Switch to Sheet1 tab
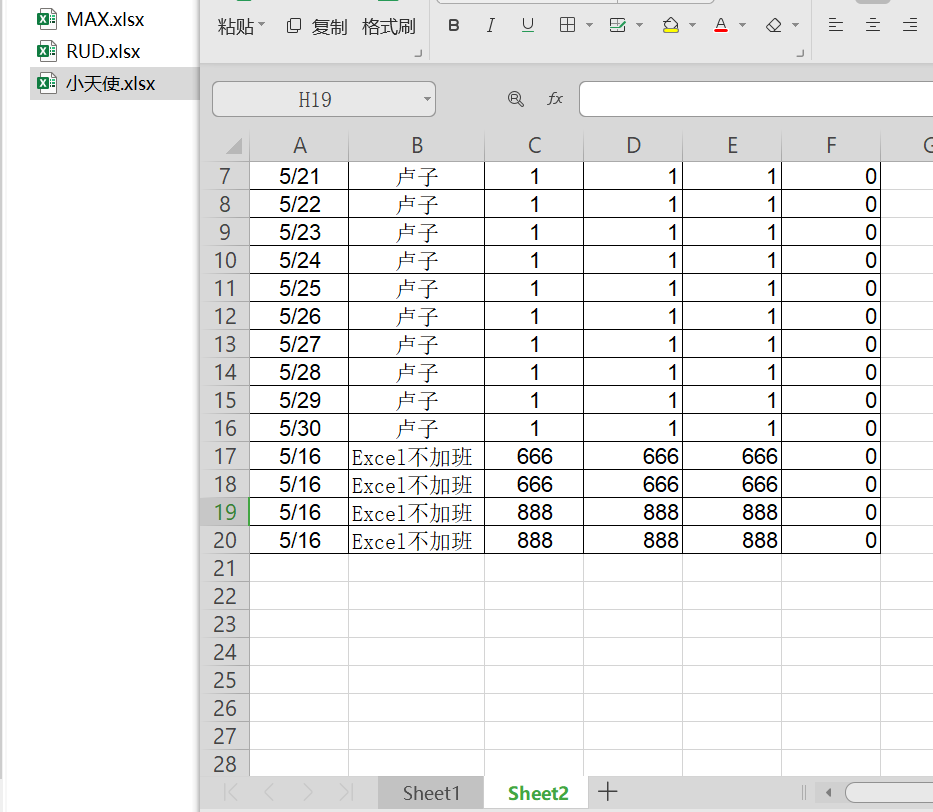 coord(431,792)
